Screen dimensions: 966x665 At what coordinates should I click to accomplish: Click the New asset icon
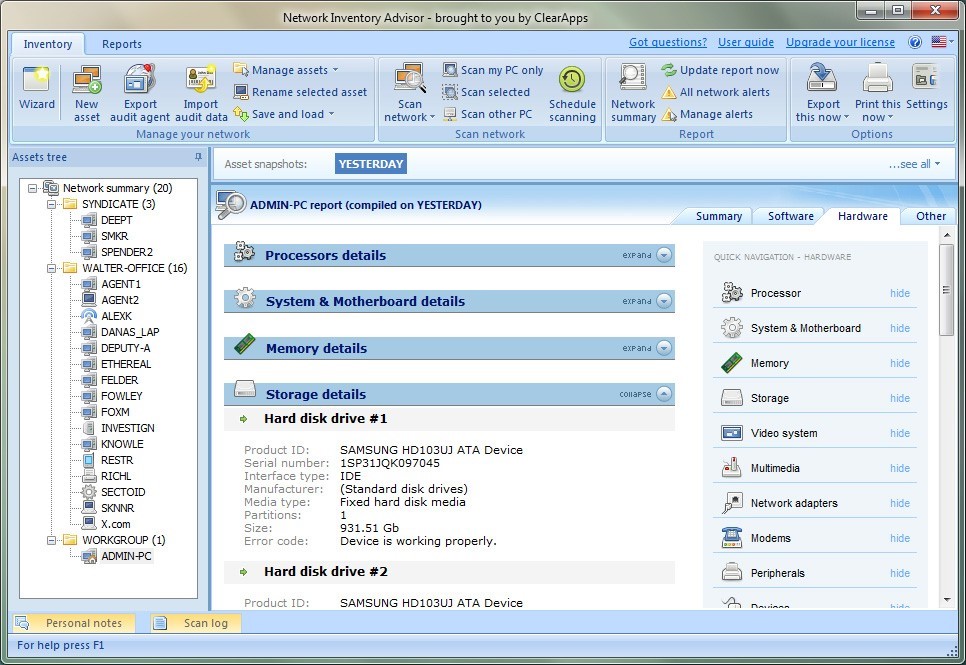86,90
